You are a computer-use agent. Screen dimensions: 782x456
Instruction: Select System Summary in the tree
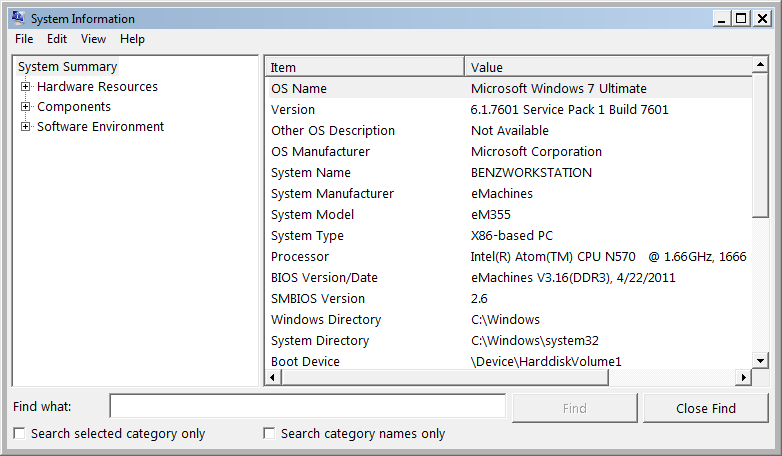click(67, 66)
